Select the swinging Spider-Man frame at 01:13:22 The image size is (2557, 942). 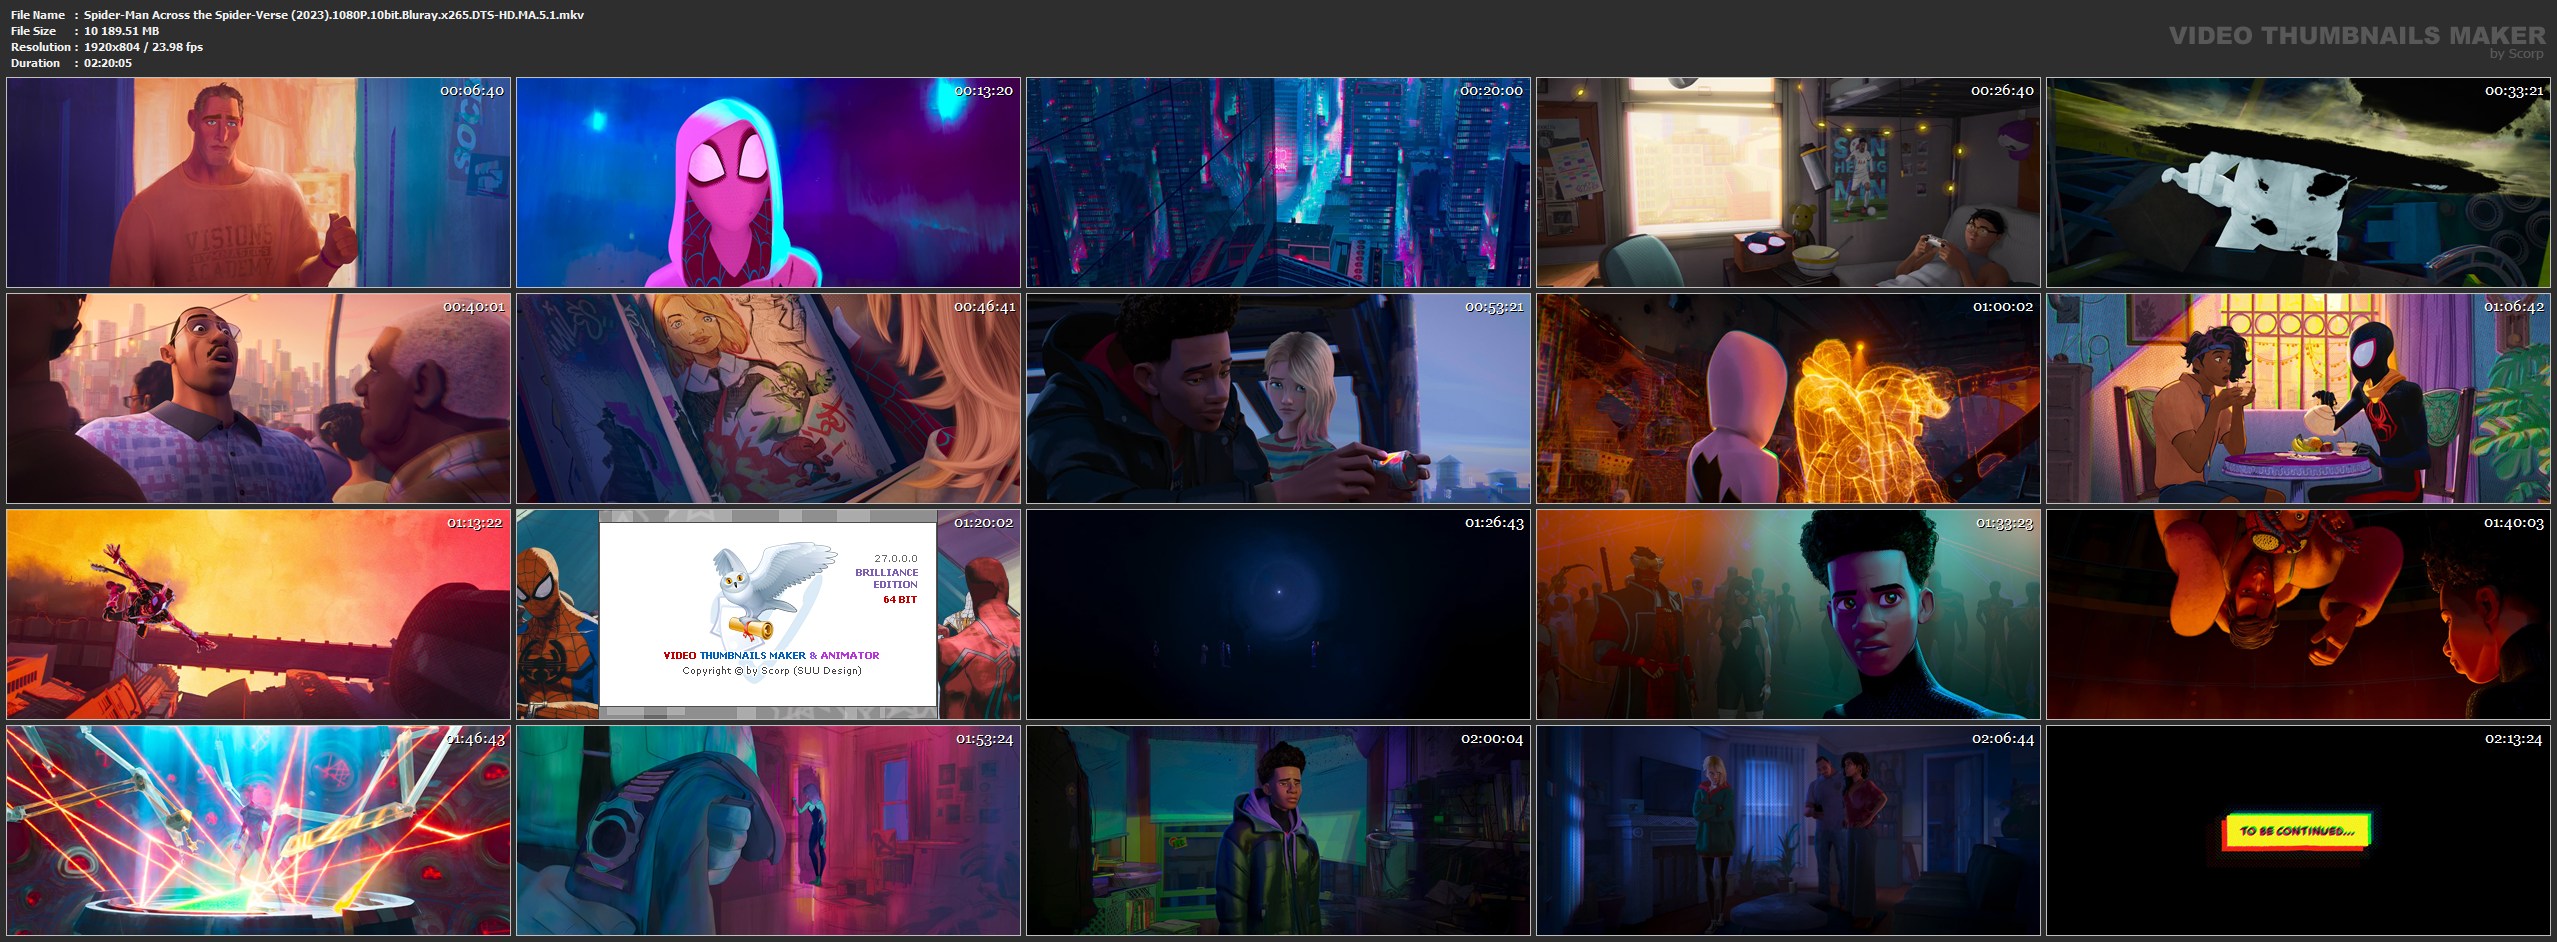point(258,614)
